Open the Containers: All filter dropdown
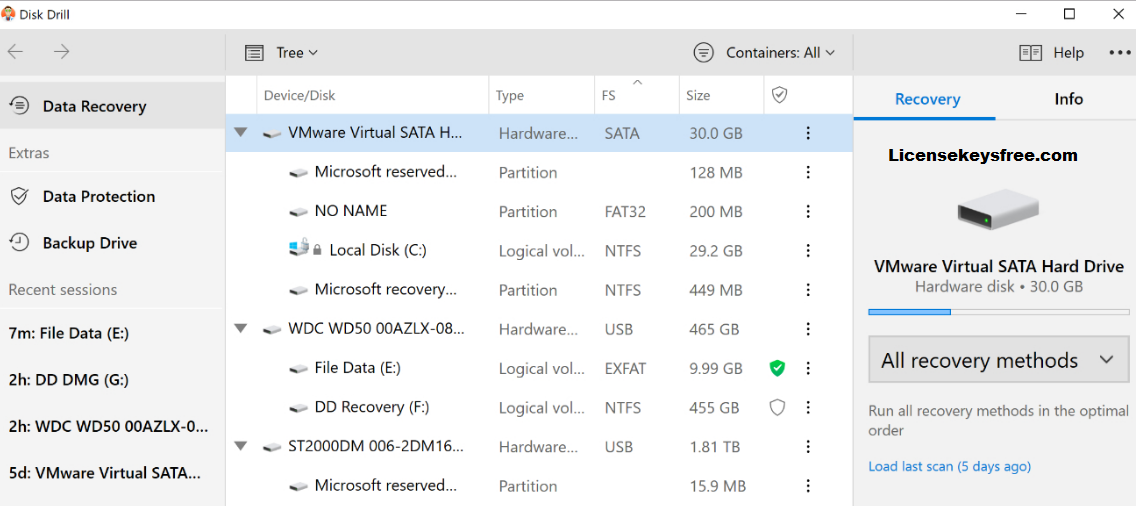Image resolution: width=1136 pixels, height=506 pixels. pyautogui.click(x=764, y=52)
